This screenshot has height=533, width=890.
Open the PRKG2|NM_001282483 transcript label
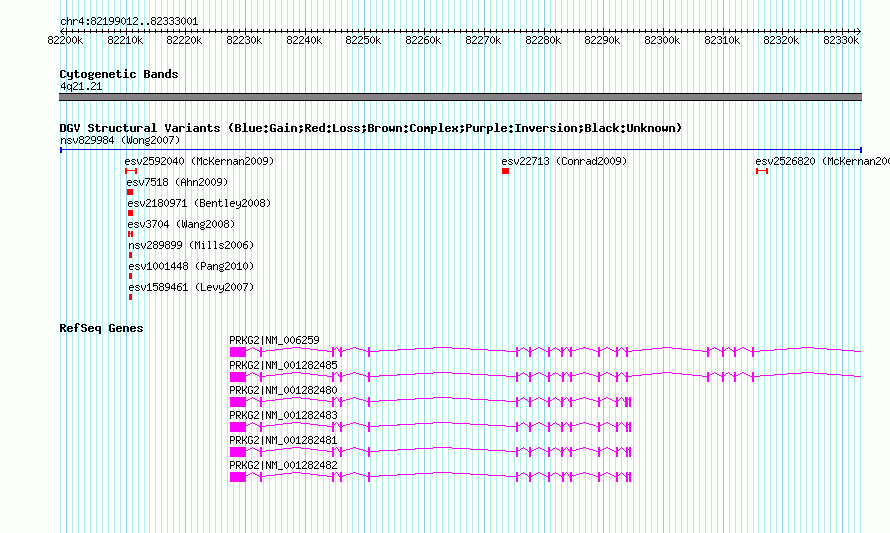pos(283,415)
